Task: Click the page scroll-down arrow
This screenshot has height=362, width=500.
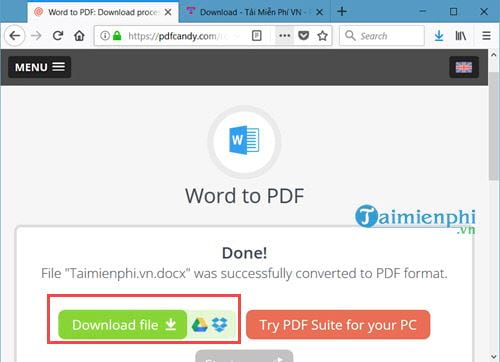Action: click(x=494, y=357)
